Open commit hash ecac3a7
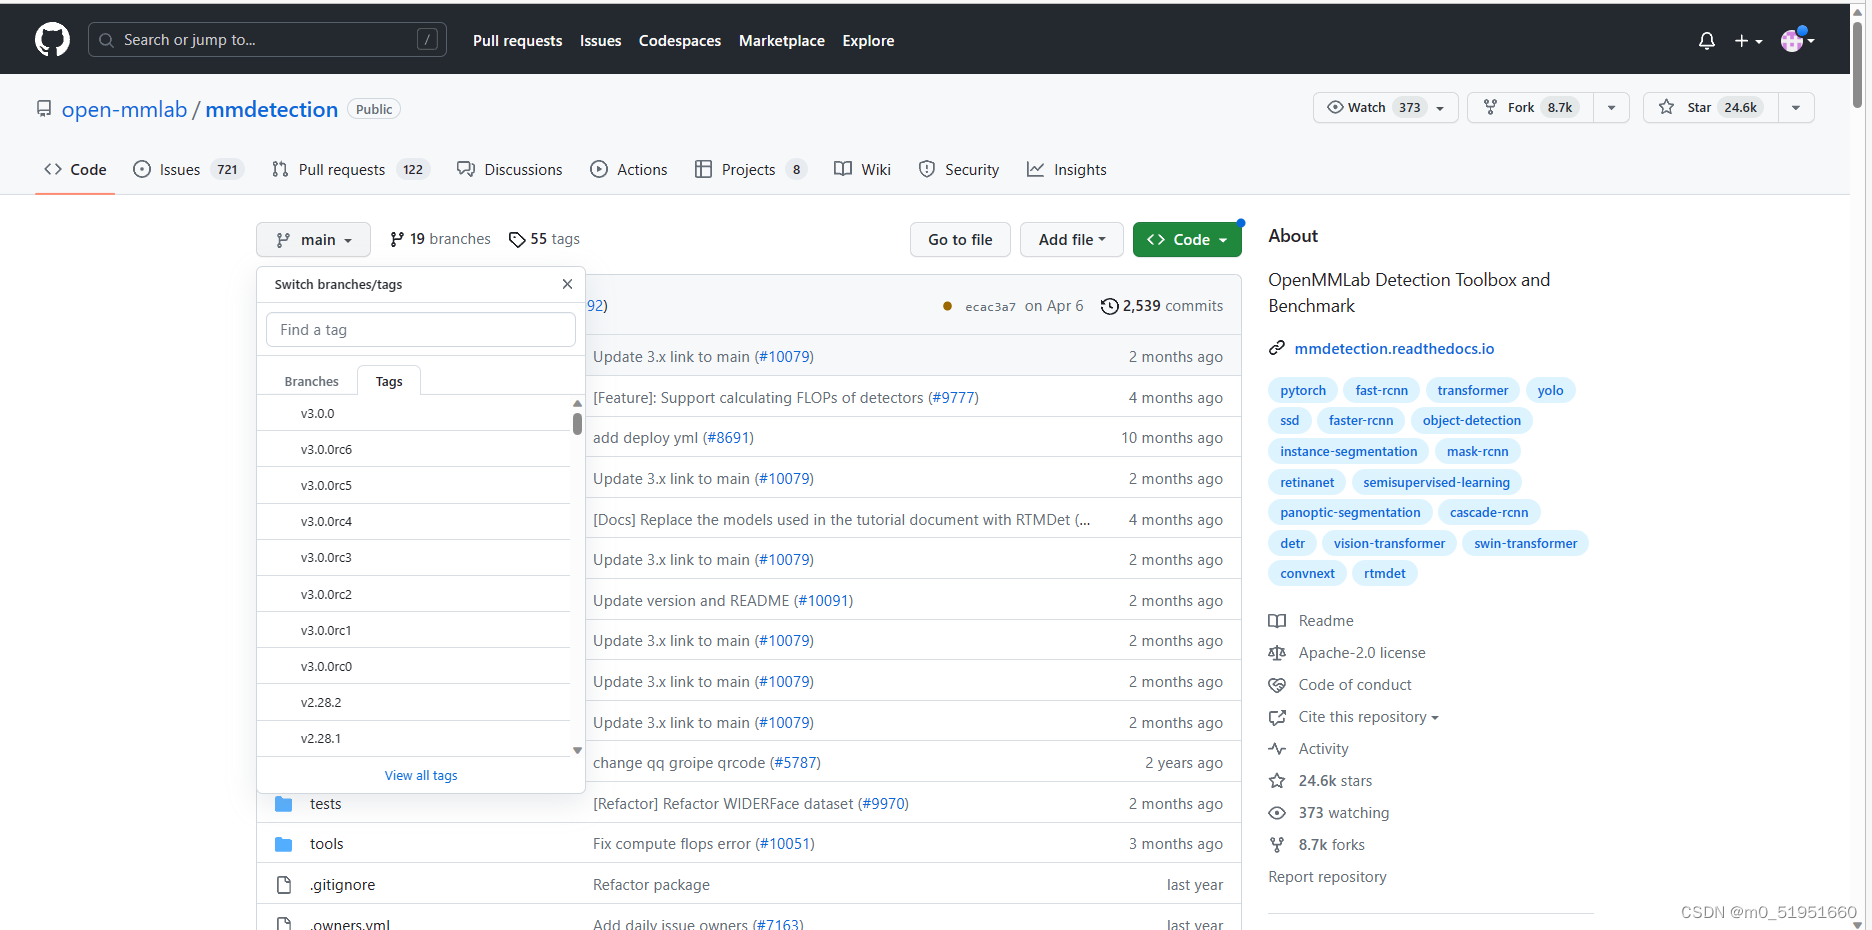Viewport: 1872px width, 930px height. (x=990, y=307)
